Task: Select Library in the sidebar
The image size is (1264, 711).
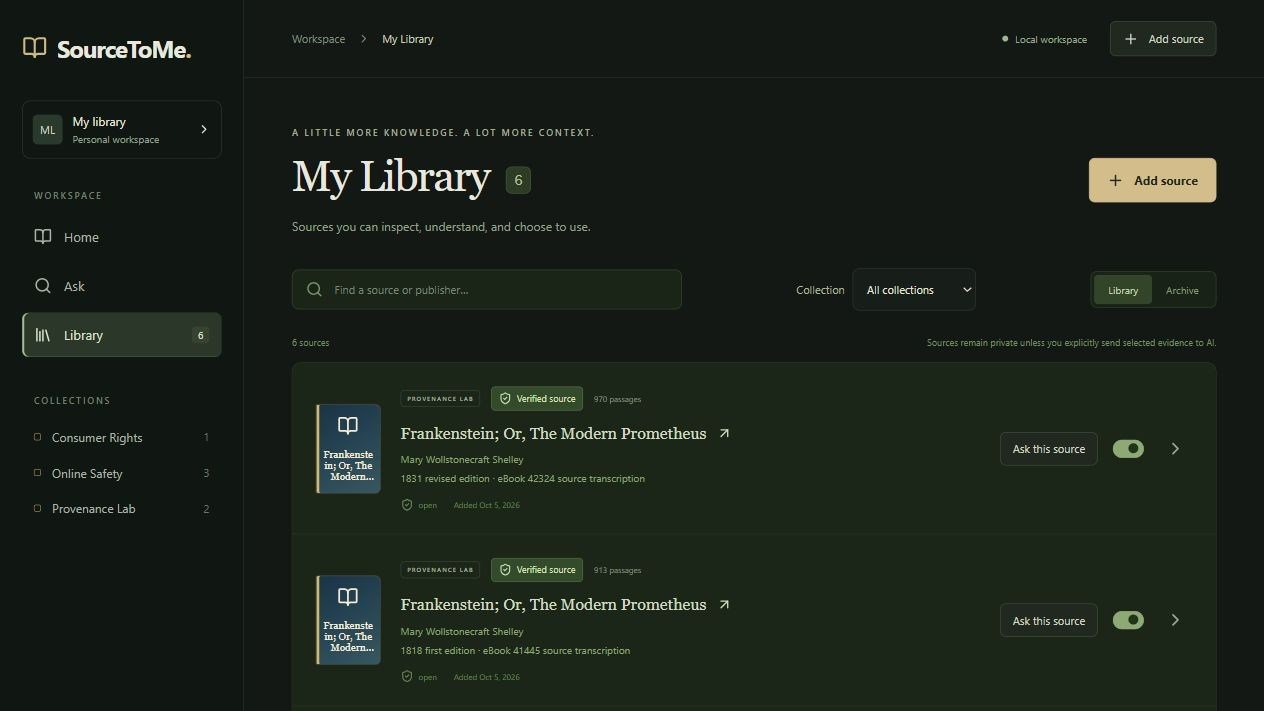Action: point(122,335)
